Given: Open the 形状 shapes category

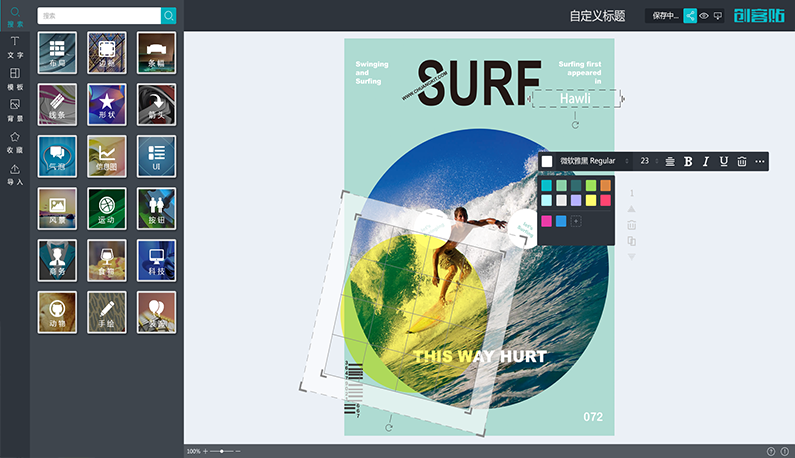Looking at the screenshot, I should (x=107, y=103).
